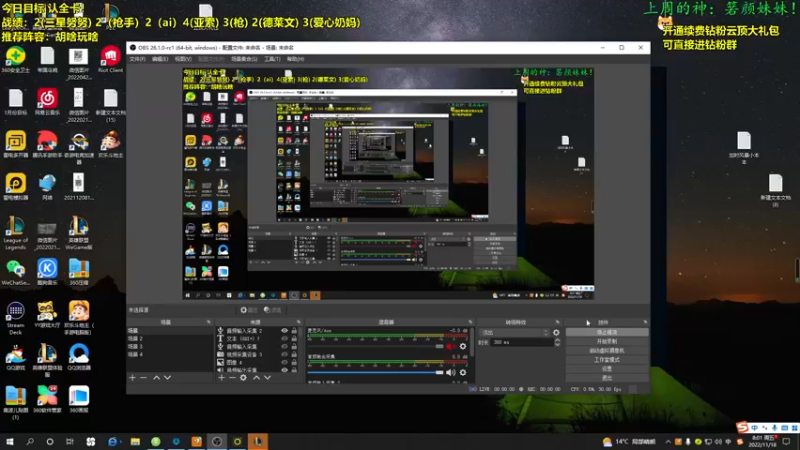Move source down in sources toolbar

click(x=267, y=378)
